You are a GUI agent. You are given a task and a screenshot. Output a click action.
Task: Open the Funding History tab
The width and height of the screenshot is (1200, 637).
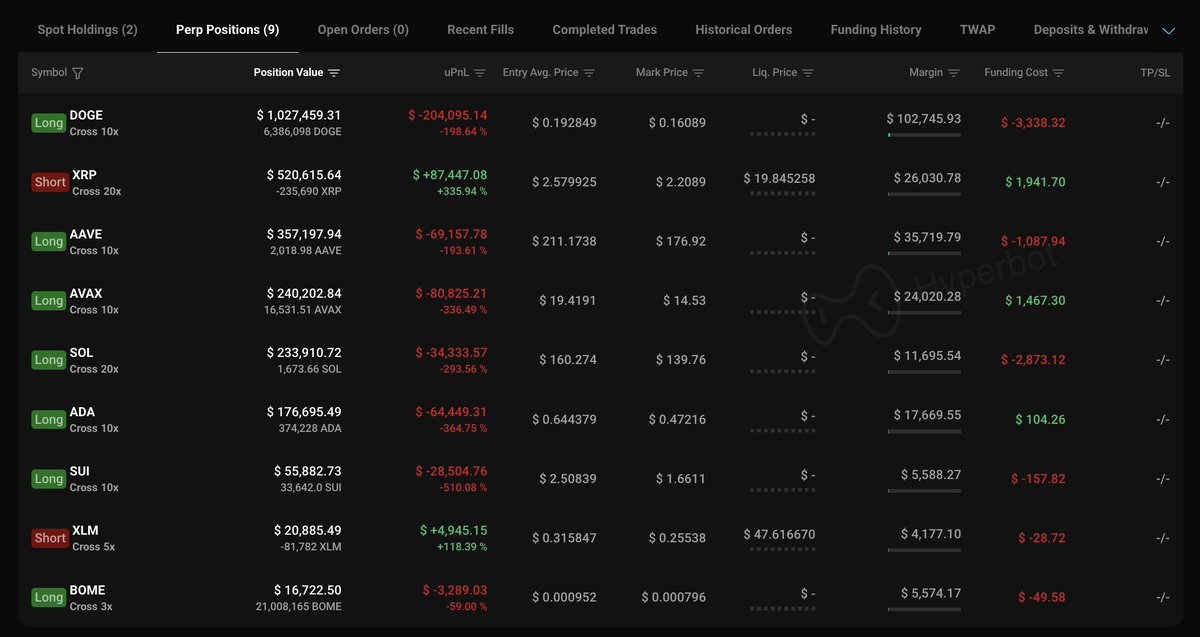[875, 30]
